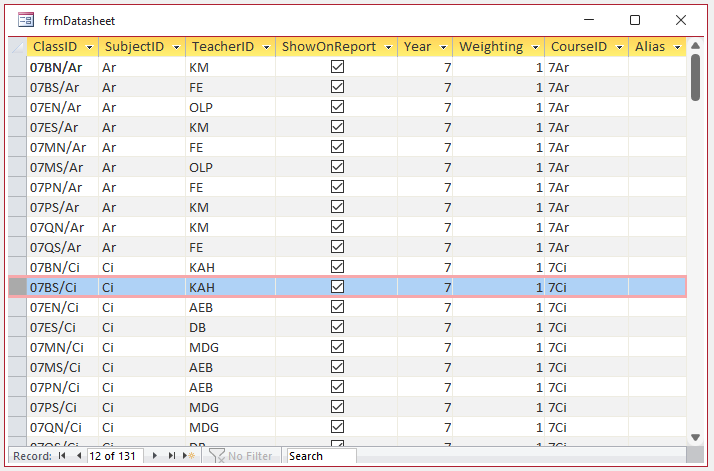Open TeacherID column filter dropdown

coord(266,47)
